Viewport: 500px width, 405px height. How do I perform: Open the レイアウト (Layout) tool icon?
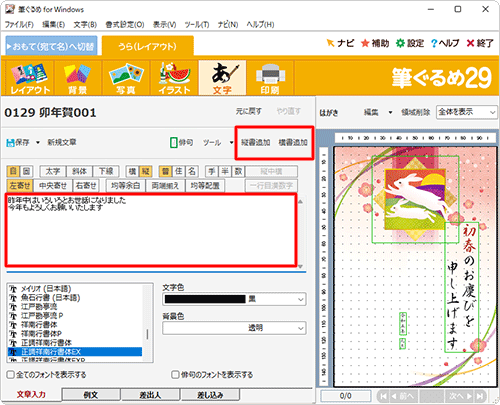(x=30, y=78)
